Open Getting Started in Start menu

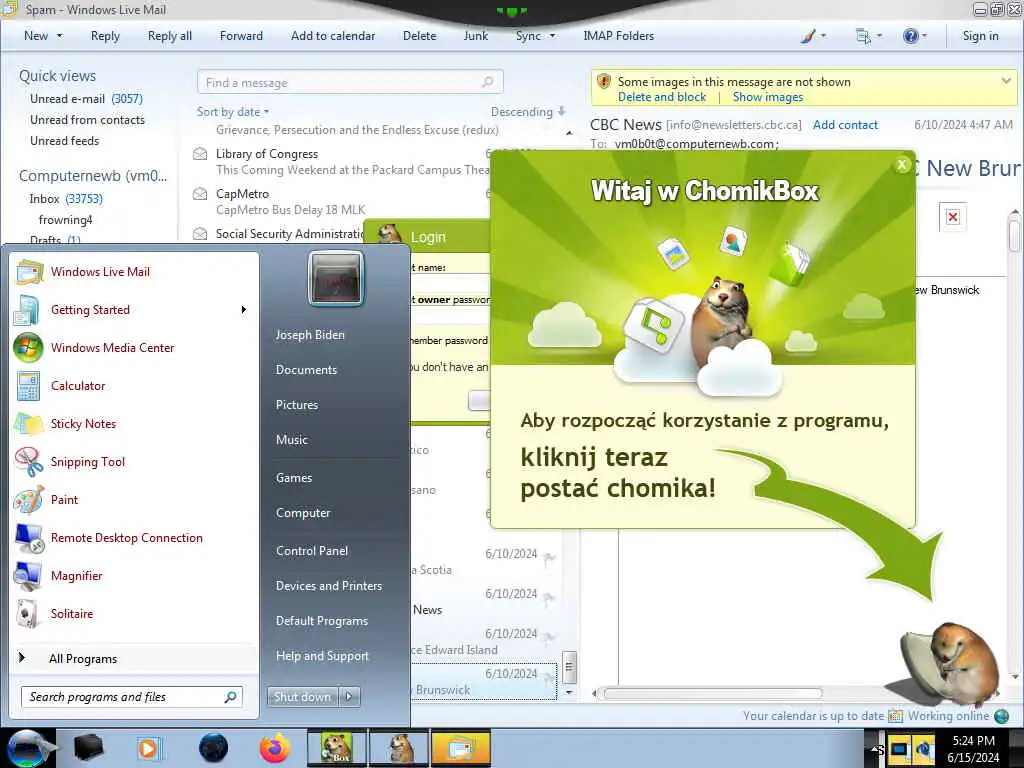[x=90, y=310]
